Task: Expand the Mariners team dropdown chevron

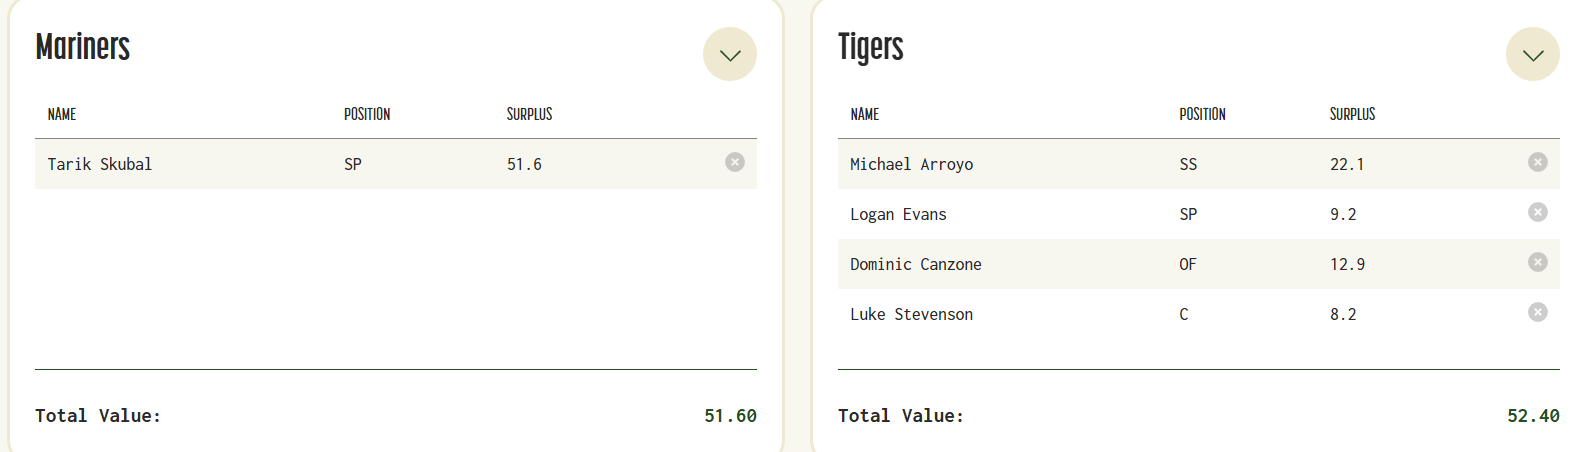Action: 730,54
